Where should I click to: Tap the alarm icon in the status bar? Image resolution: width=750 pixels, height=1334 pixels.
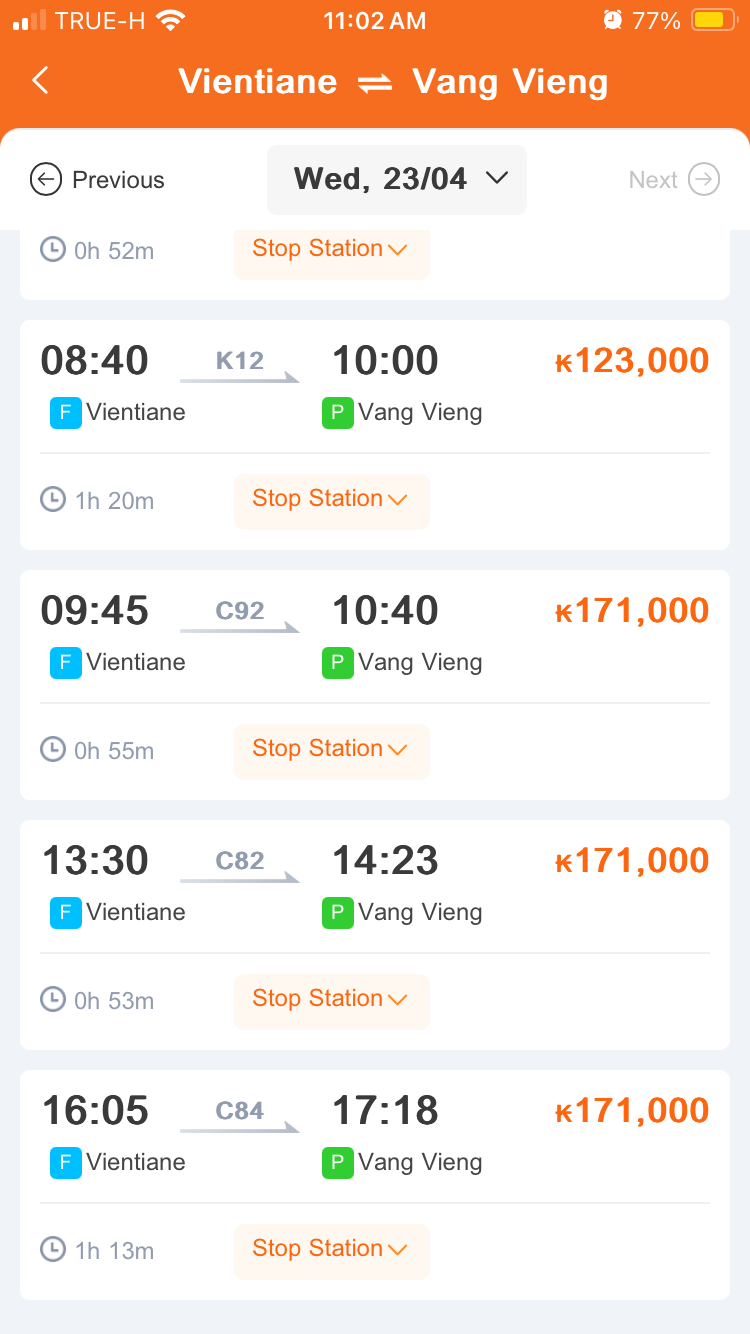[612, 20]
